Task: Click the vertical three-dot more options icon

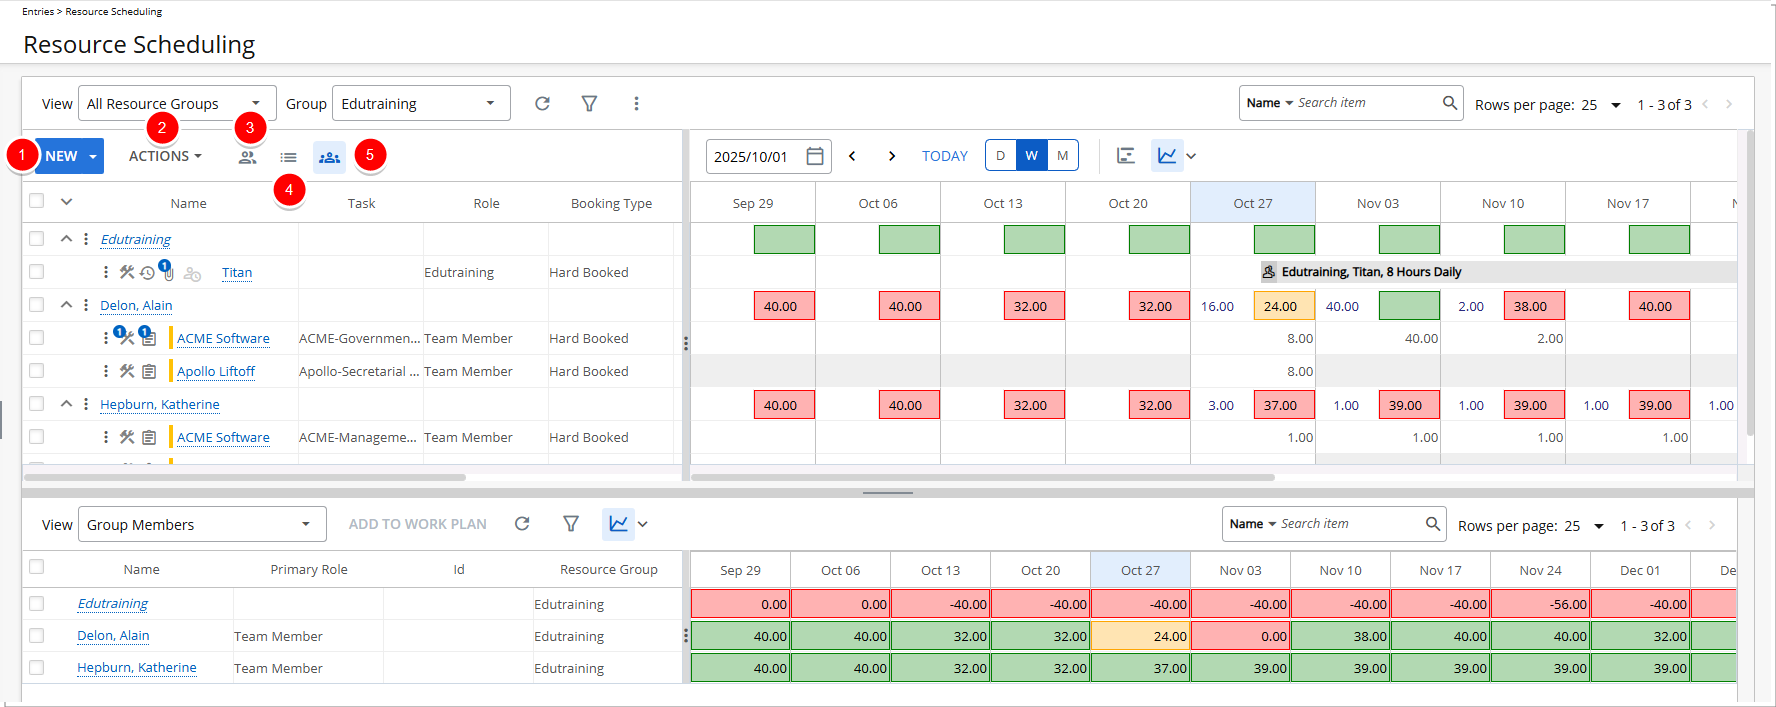Action: [x=636, y=104]
